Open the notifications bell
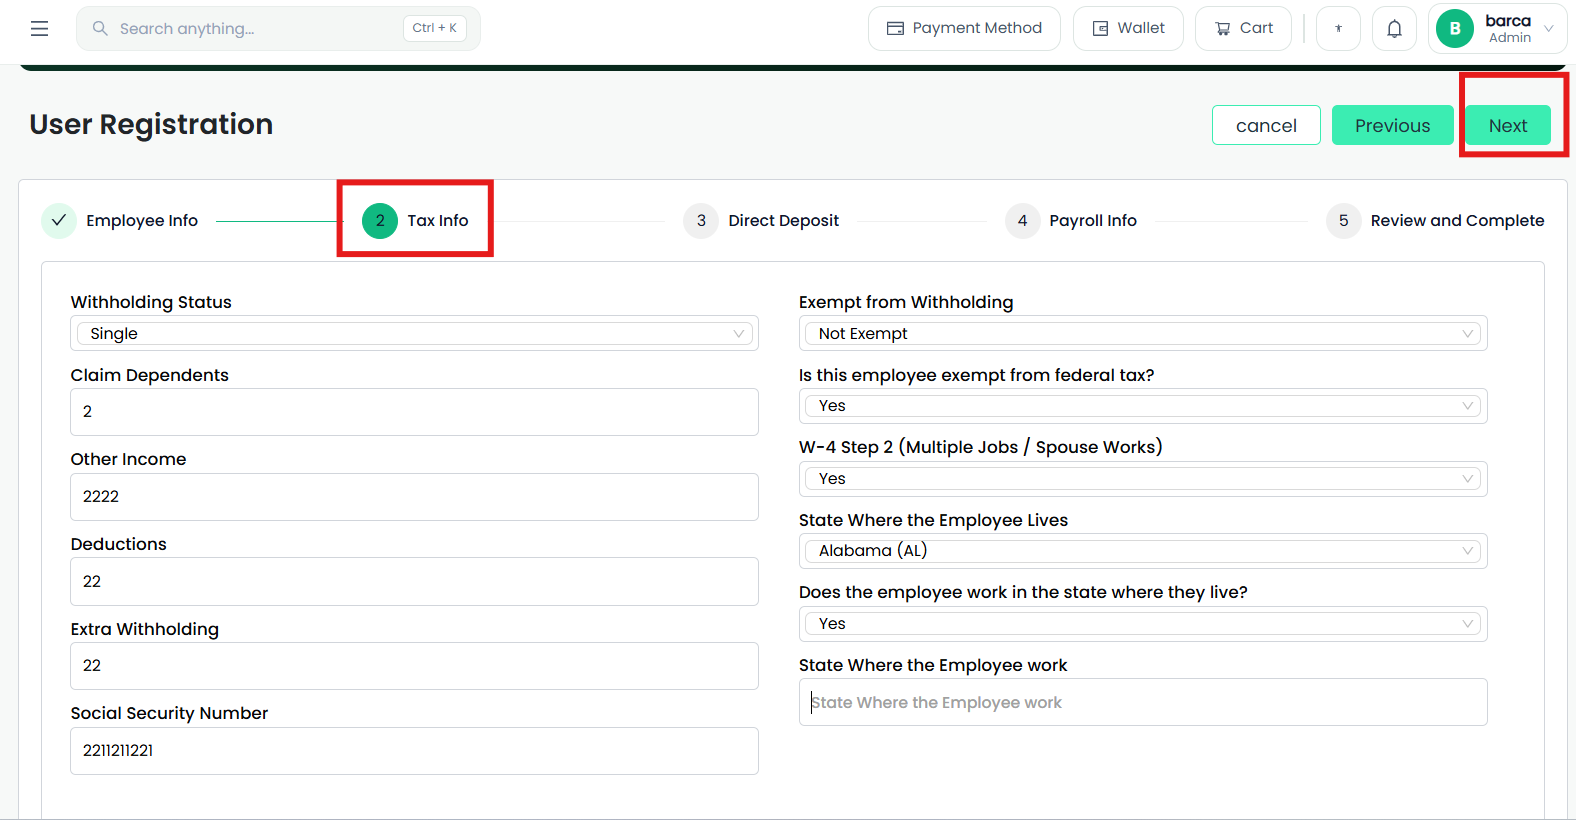 [1394, 28]
